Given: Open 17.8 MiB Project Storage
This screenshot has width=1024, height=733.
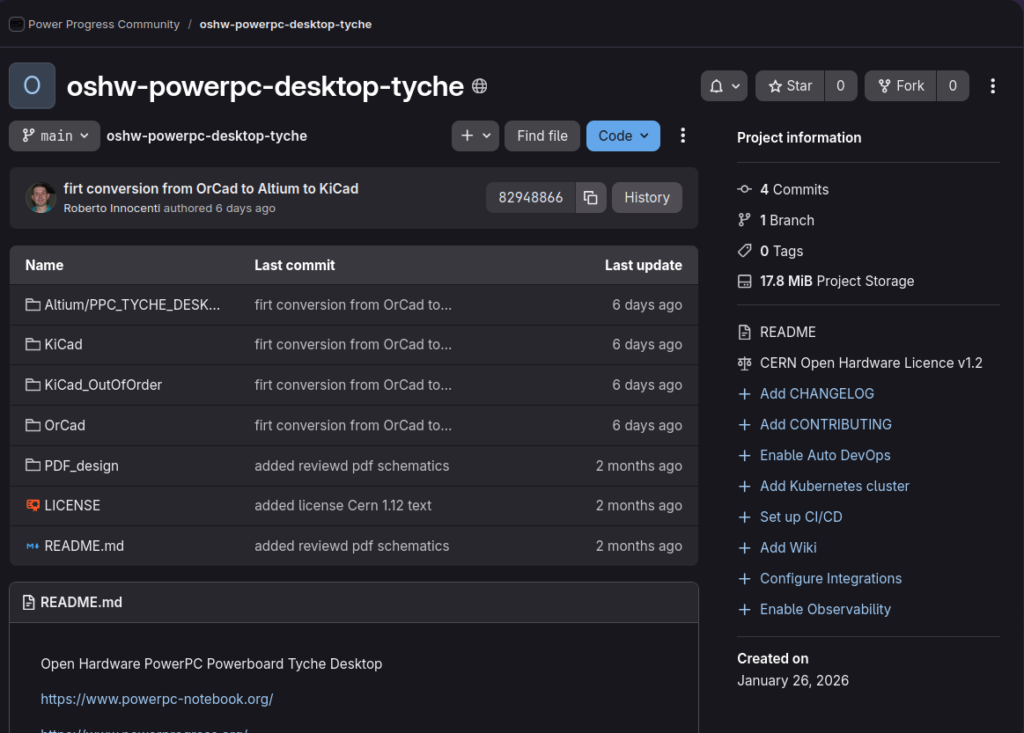Looking at the screenshot, I should coord(837,281).
